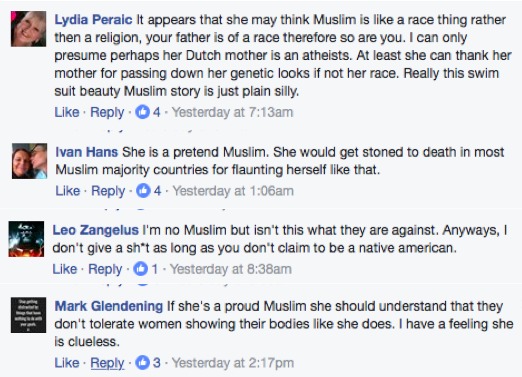Click the thumbs-up icon on Lydia Peraic's comment
Screen dimensions: 522x377
(142, 112)
